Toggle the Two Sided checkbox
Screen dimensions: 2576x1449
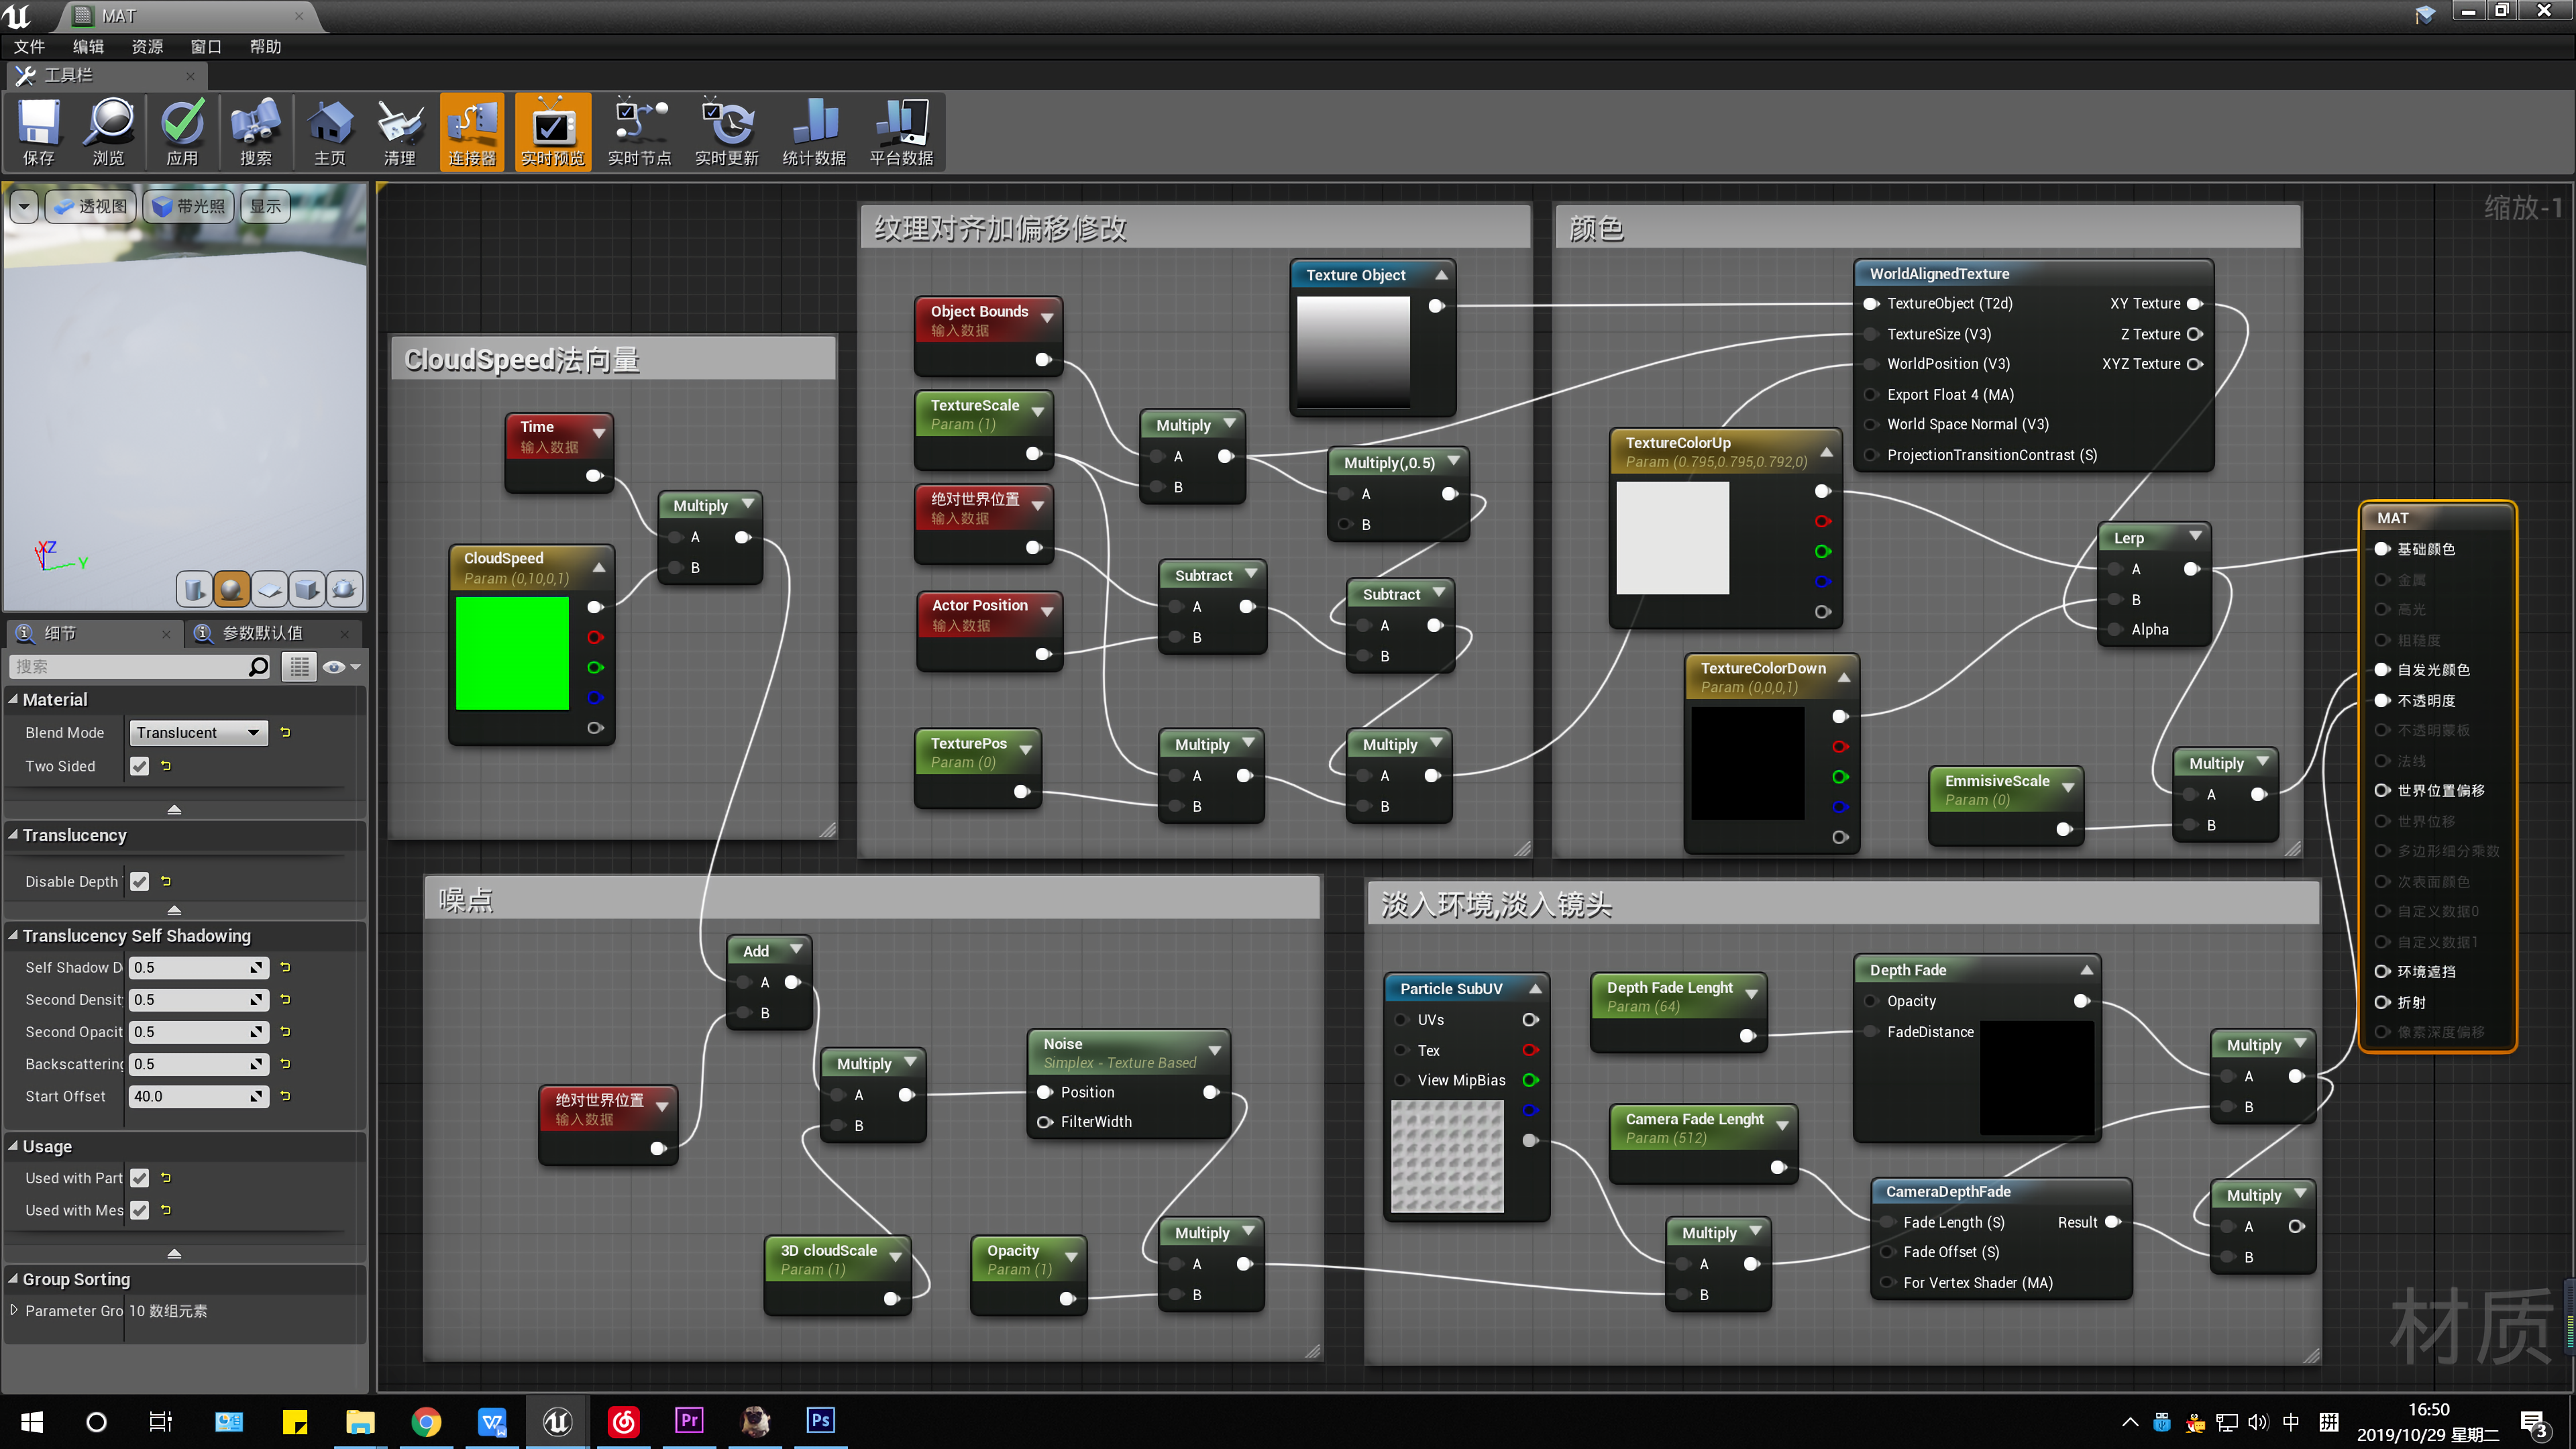pyautogui.click(x=140, y=766)
